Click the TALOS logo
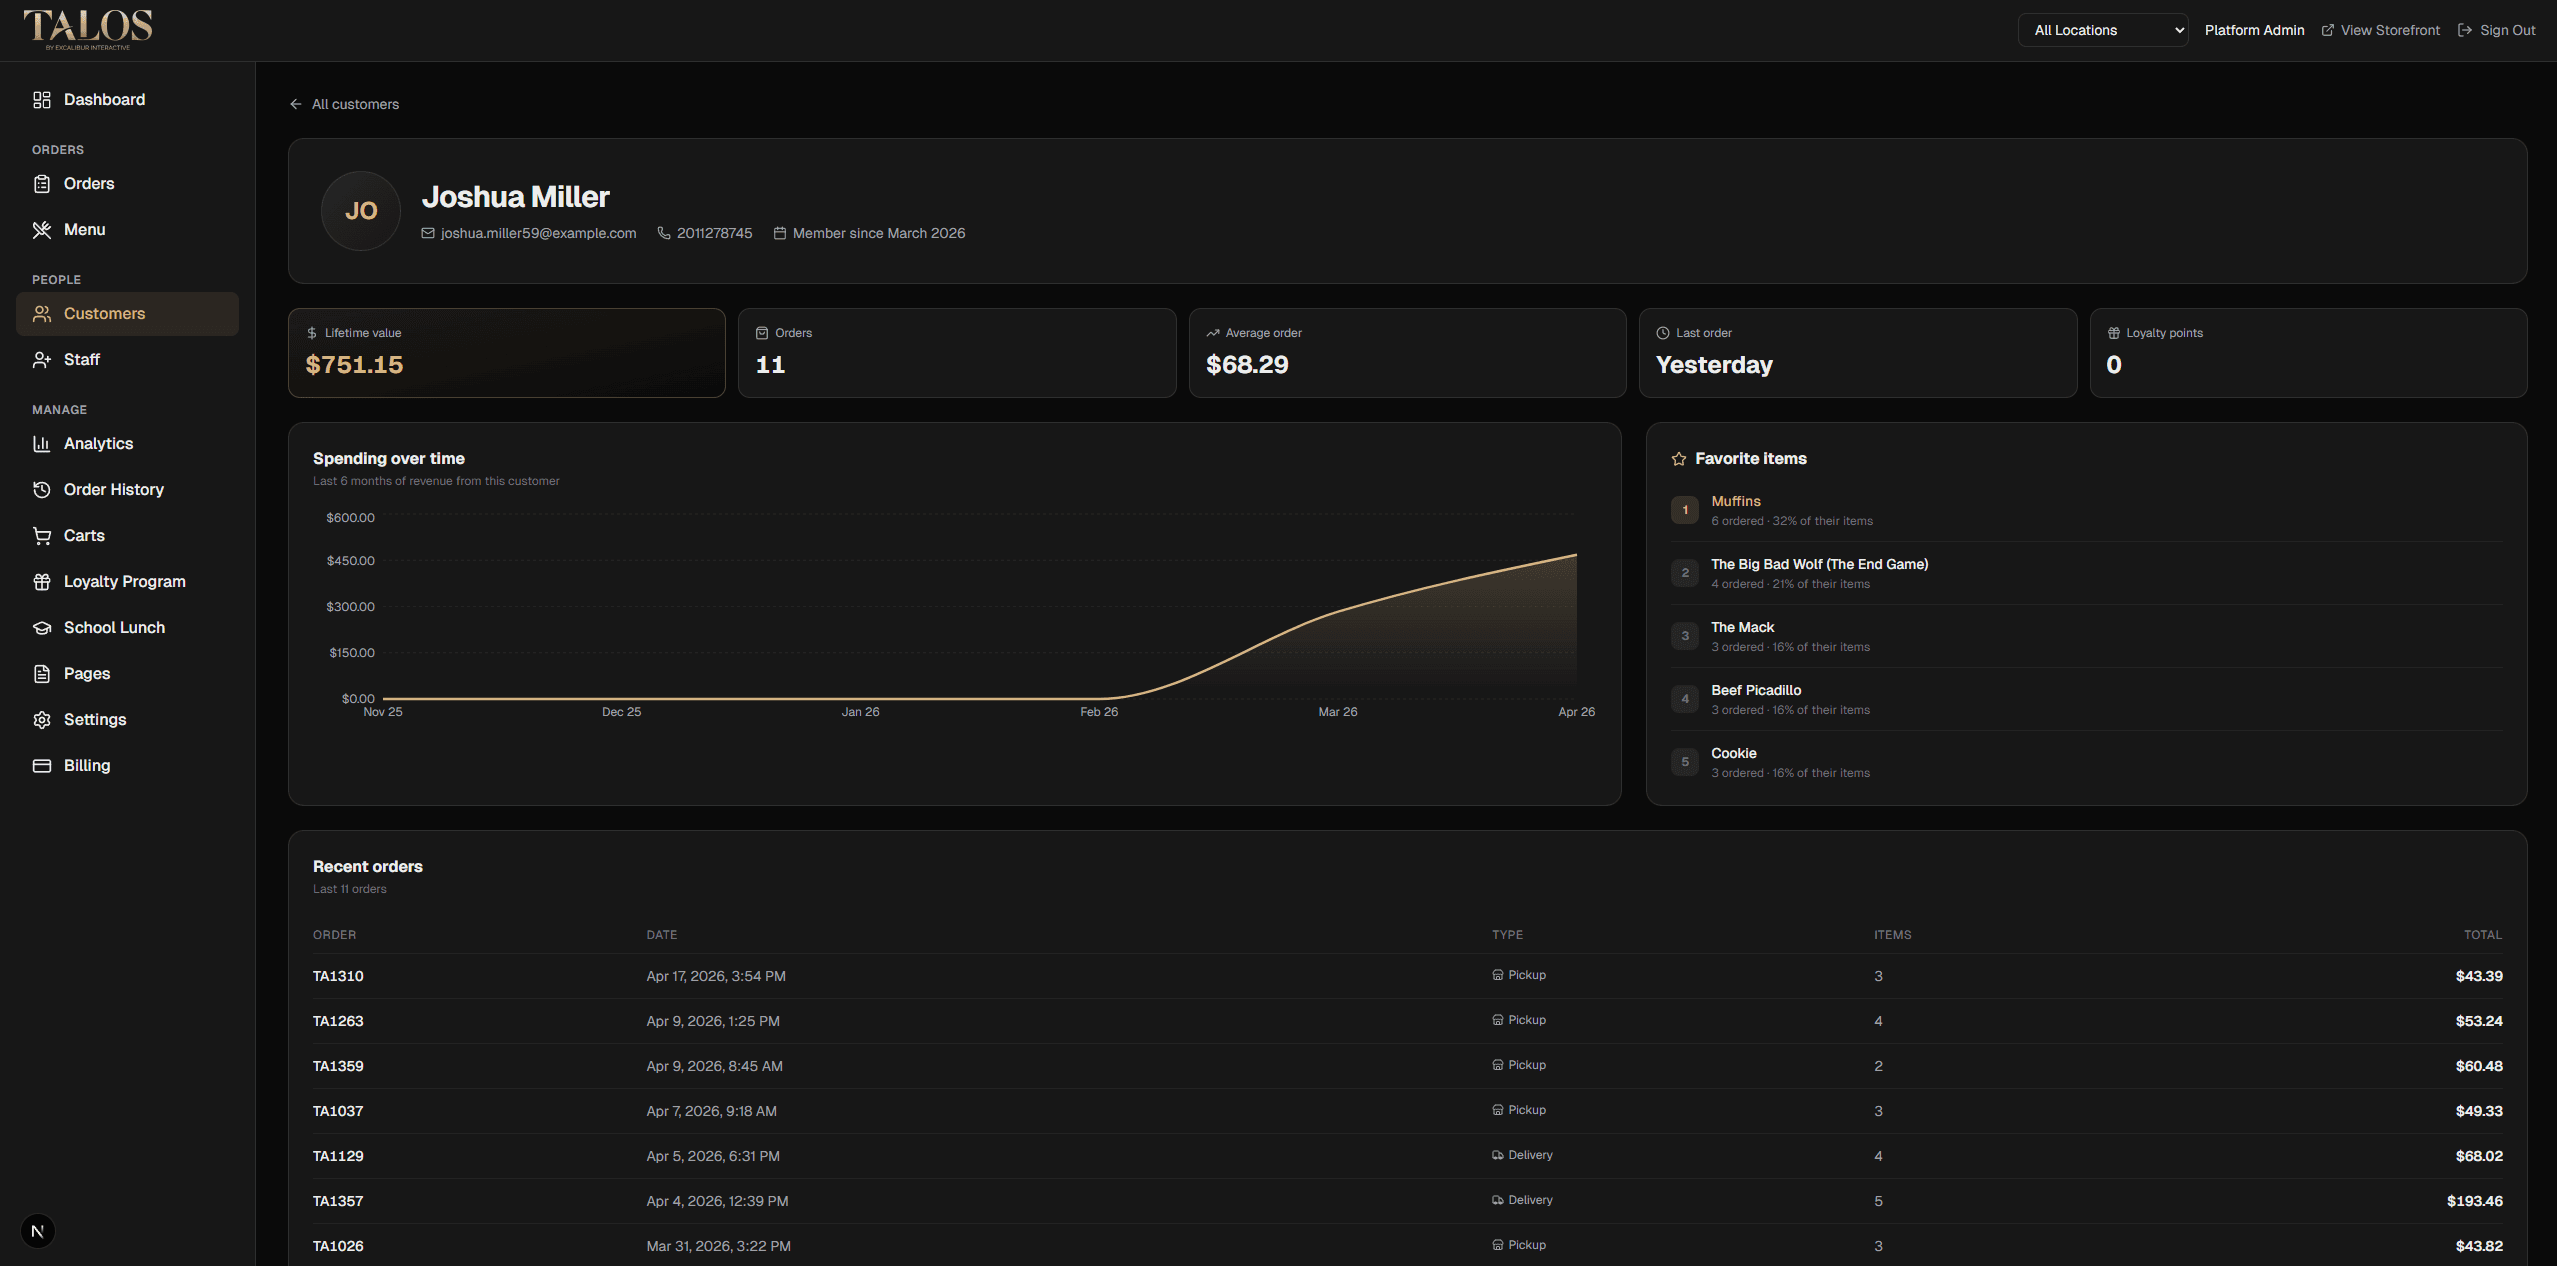The width and height of the screenshot is (2557, 1266). [88, 29]
